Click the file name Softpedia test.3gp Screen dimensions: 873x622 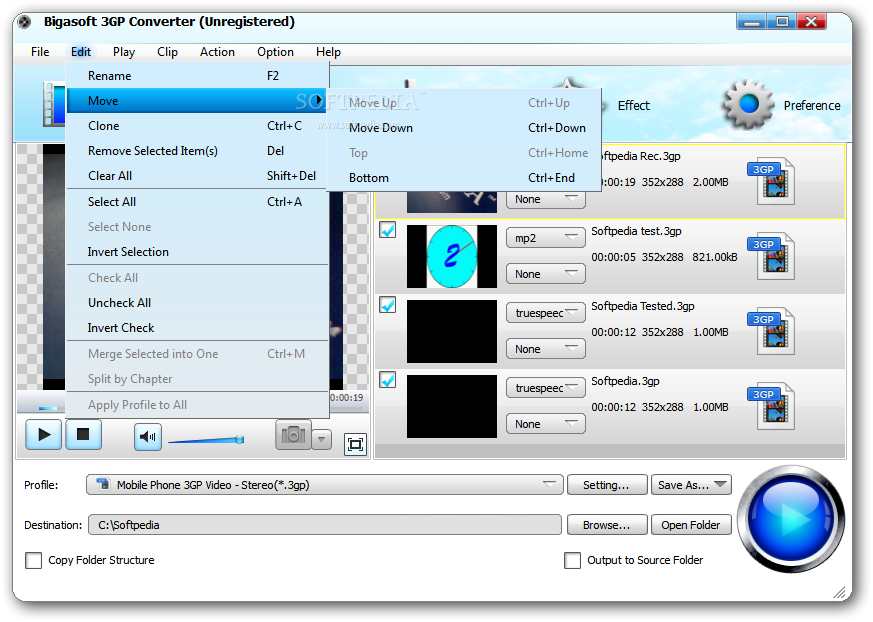click(636, 231)
